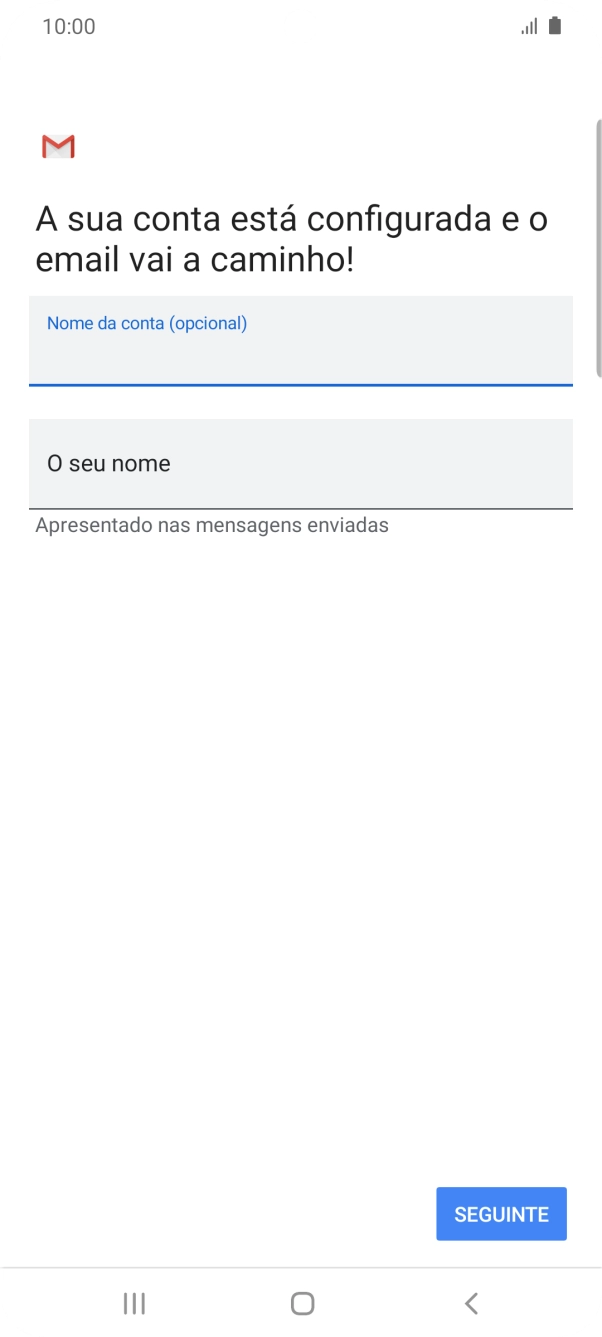Open recent apps from the navigation bar

click(133, 1303)
